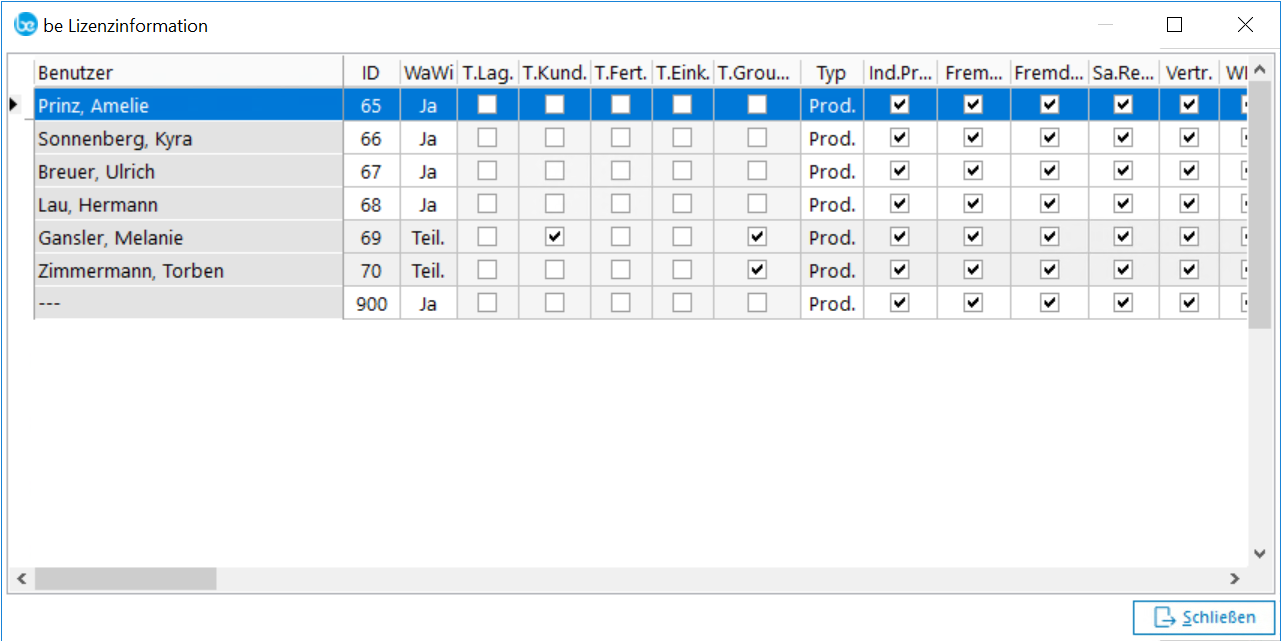Click the be application logo icon
This screenshot has width=1282, height=642.
click(x=26, y=25)
